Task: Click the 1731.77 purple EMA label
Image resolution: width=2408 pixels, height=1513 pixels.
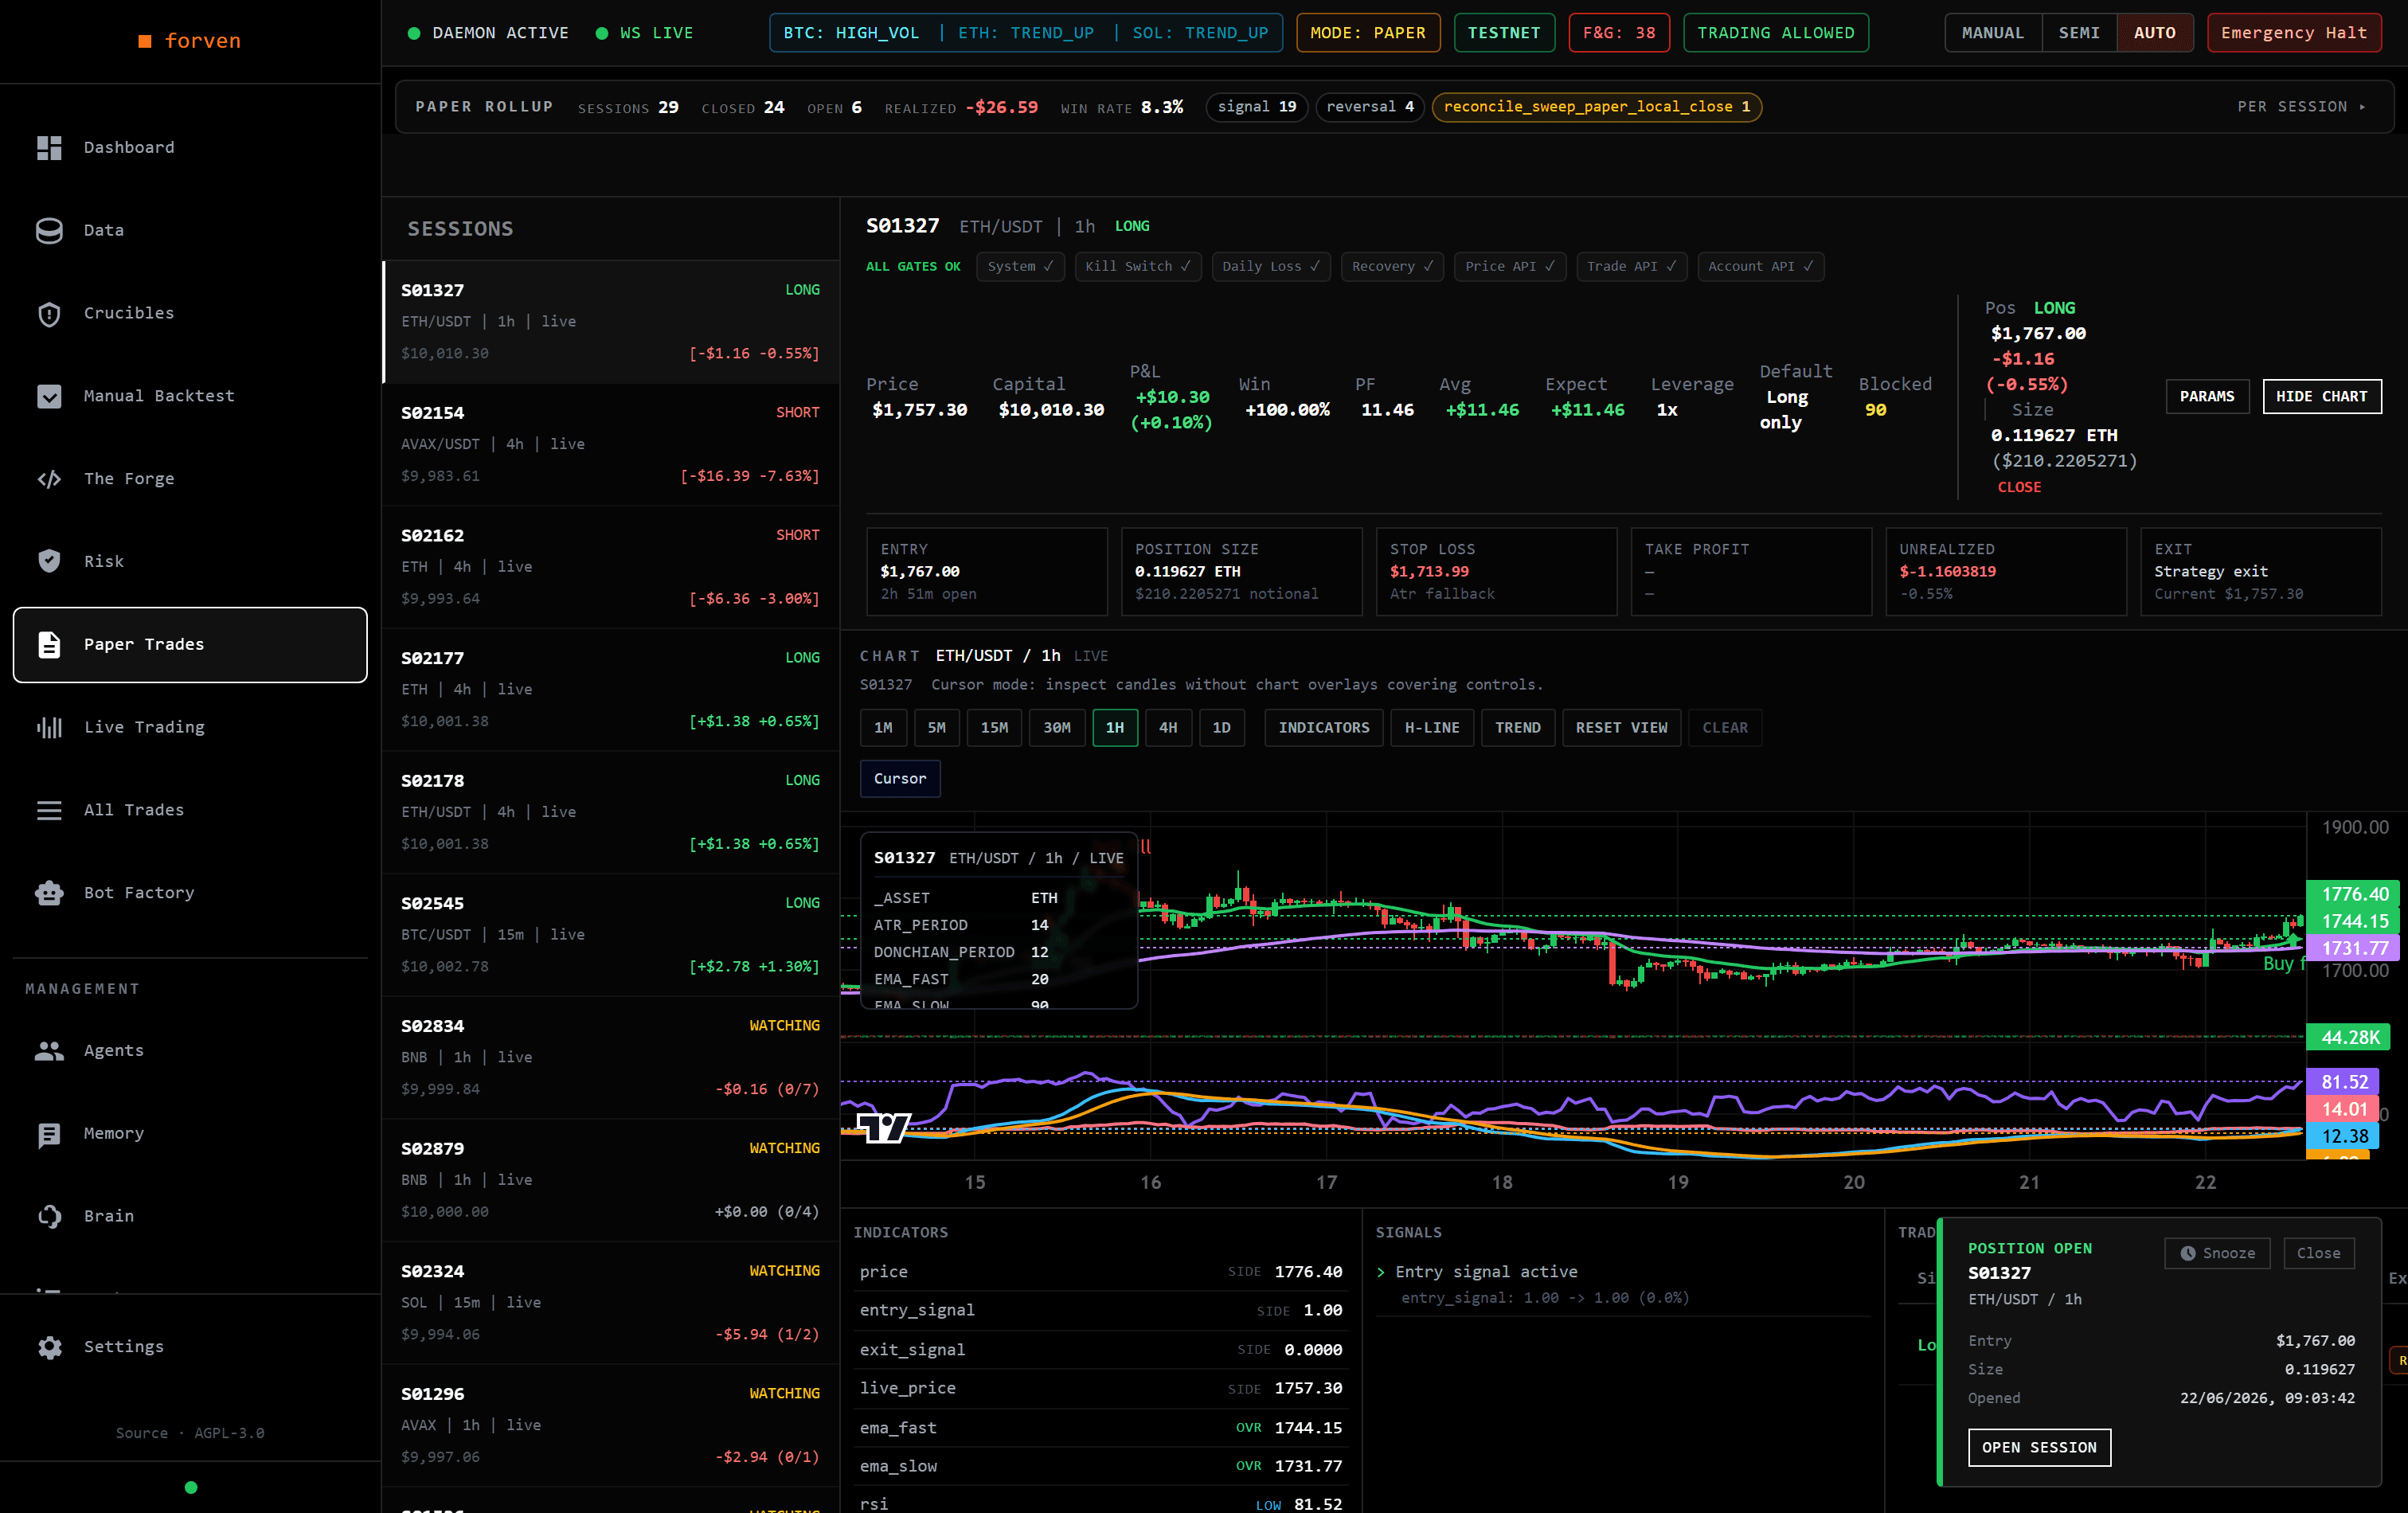Action: pos(2354,948)
